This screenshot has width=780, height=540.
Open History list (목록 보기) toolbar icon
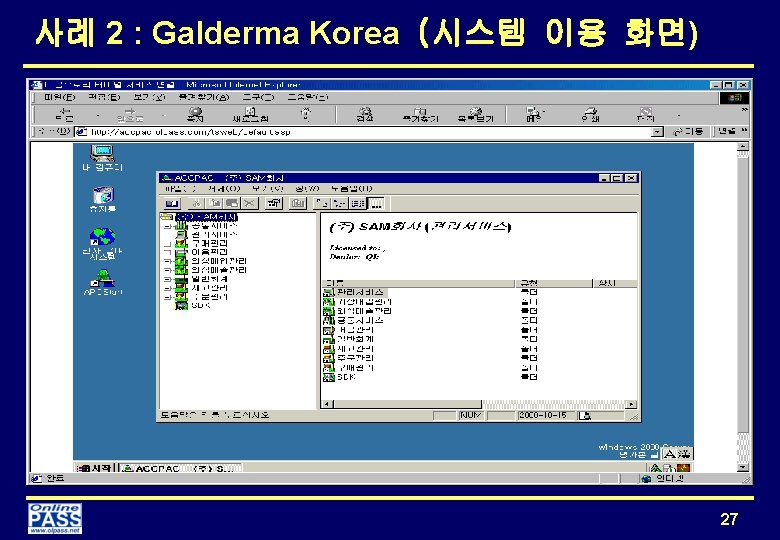tap(476, 115)
